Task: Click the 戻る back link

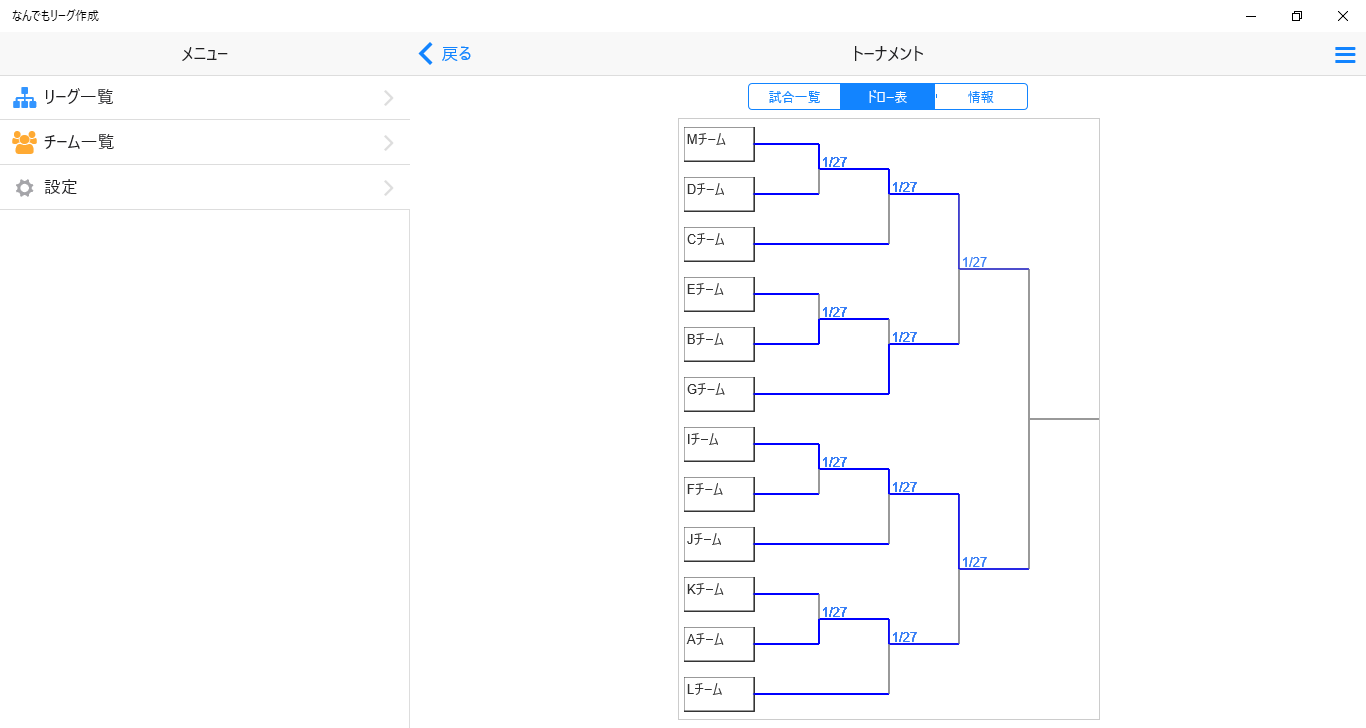Action: click(x=456, y=54)
